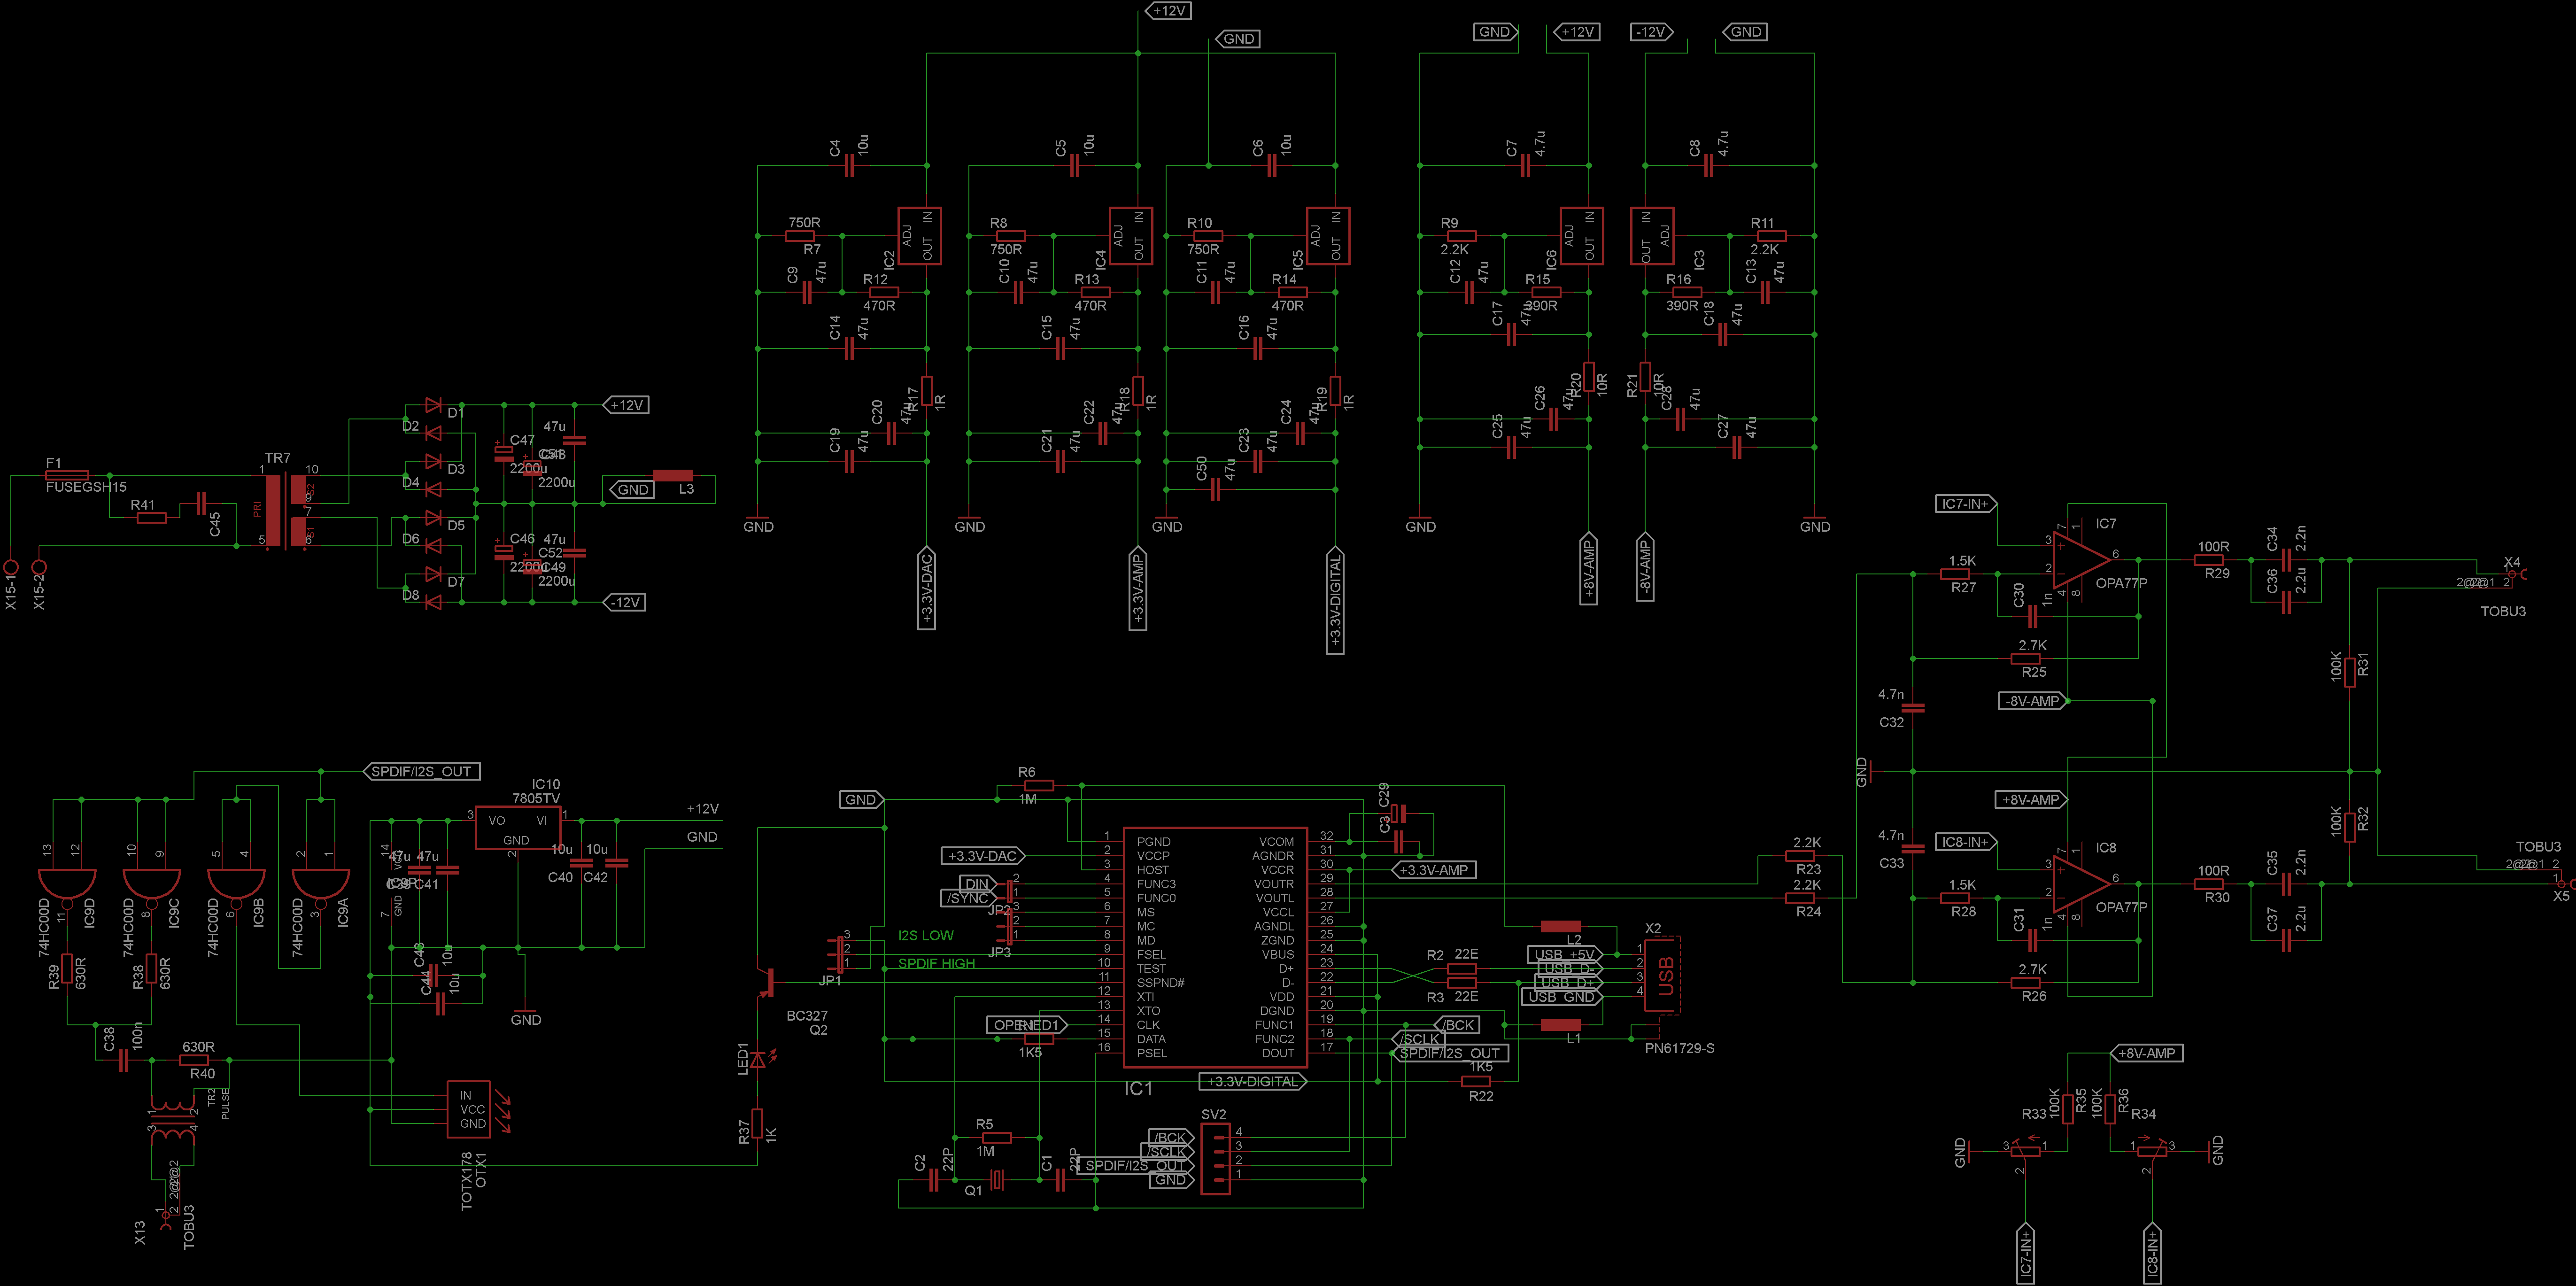Select the R34 trimmer potentiometer

pos(2153,1151)
